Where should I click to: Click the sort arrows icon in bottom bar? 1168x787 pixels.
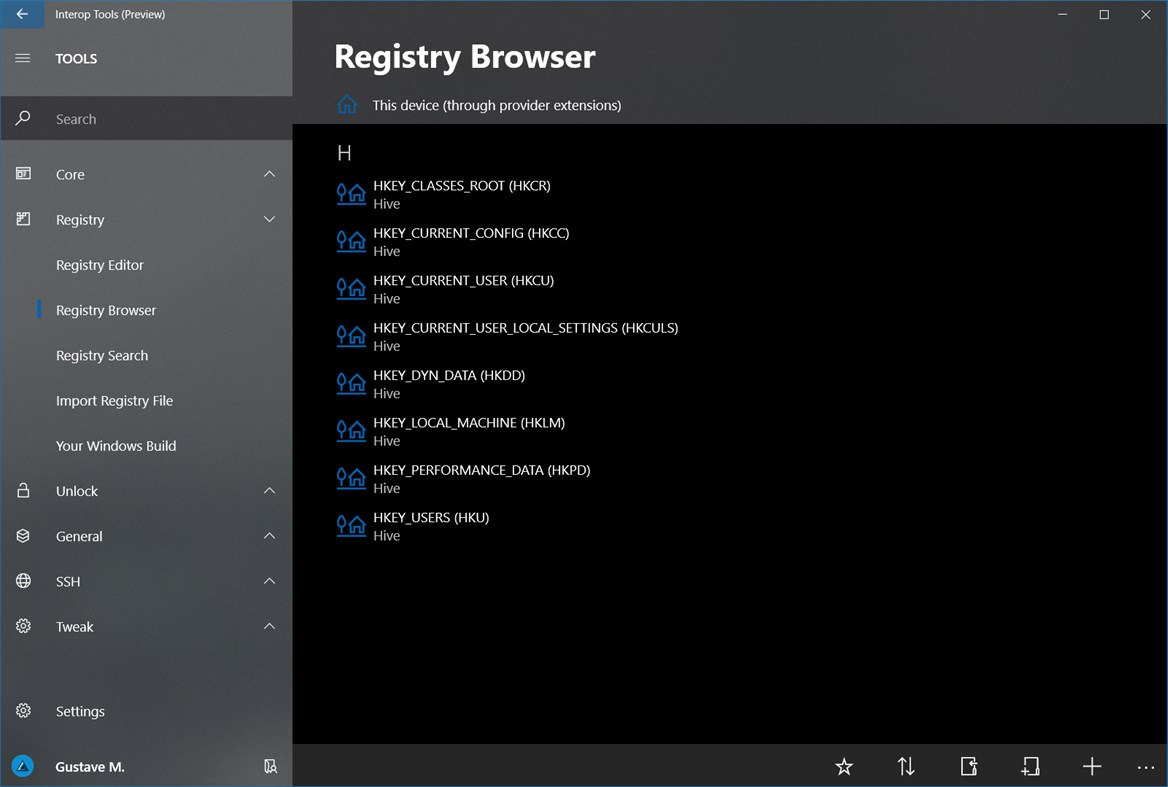(906, 766)
